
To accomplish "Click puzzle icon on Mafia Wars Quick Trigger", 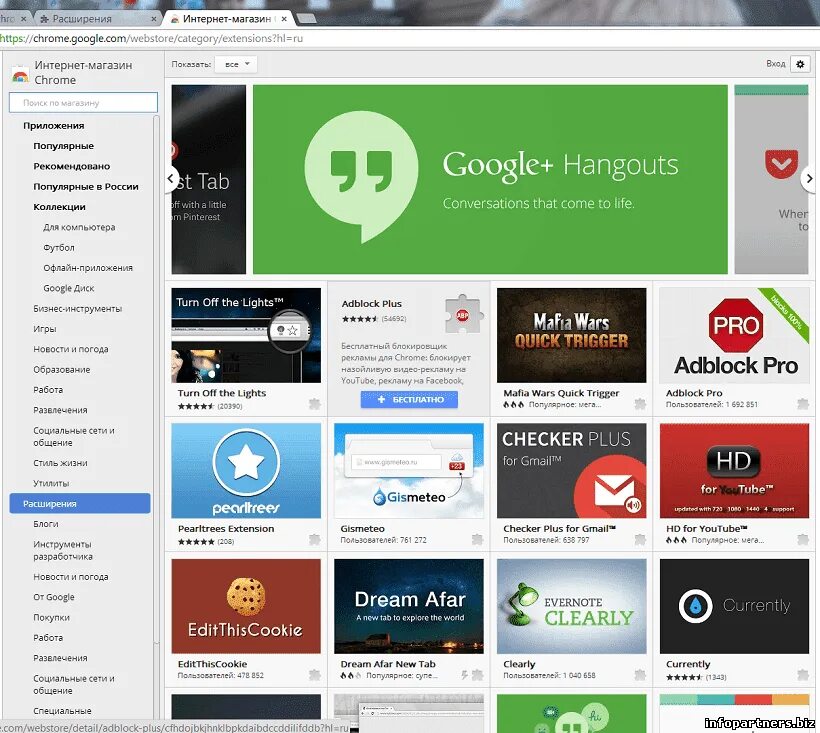I will tap(640, 404).
